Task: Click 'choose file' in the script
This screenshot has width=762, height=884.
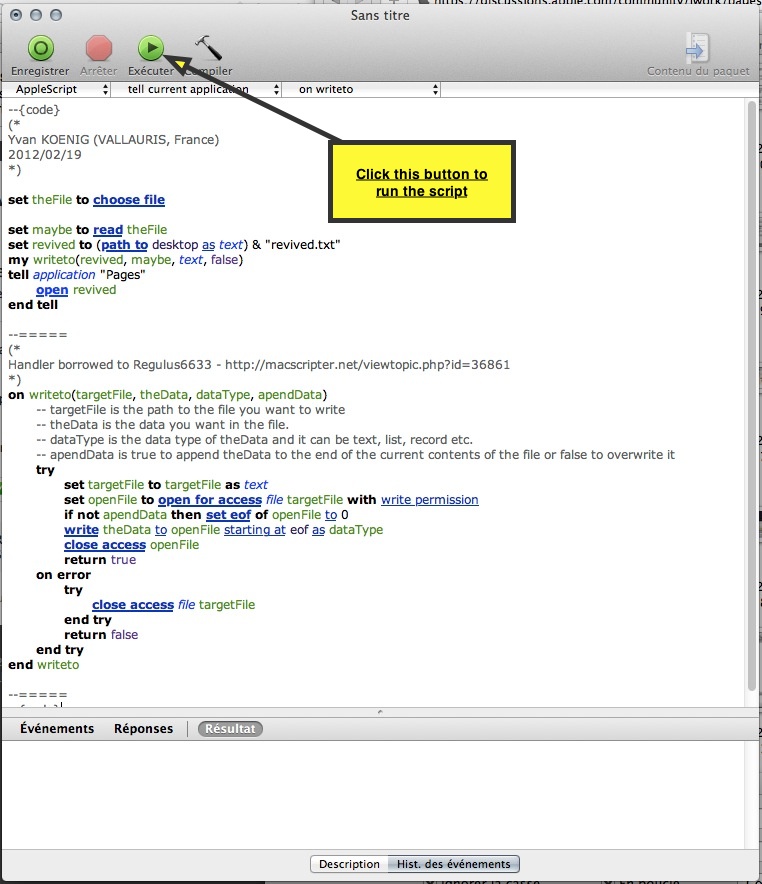Action: (x=129, y=200)
